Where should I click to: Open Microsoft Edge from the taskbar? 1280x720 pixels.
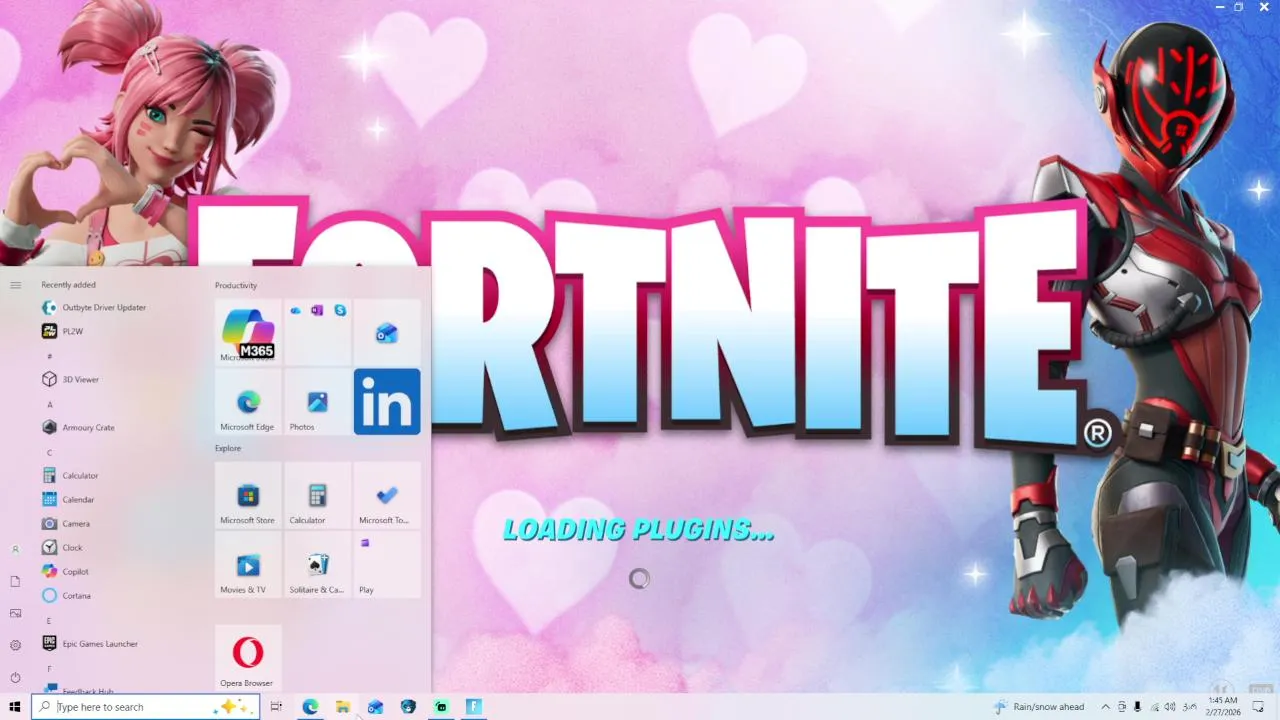pyautogui.click(x=310, y=707)
